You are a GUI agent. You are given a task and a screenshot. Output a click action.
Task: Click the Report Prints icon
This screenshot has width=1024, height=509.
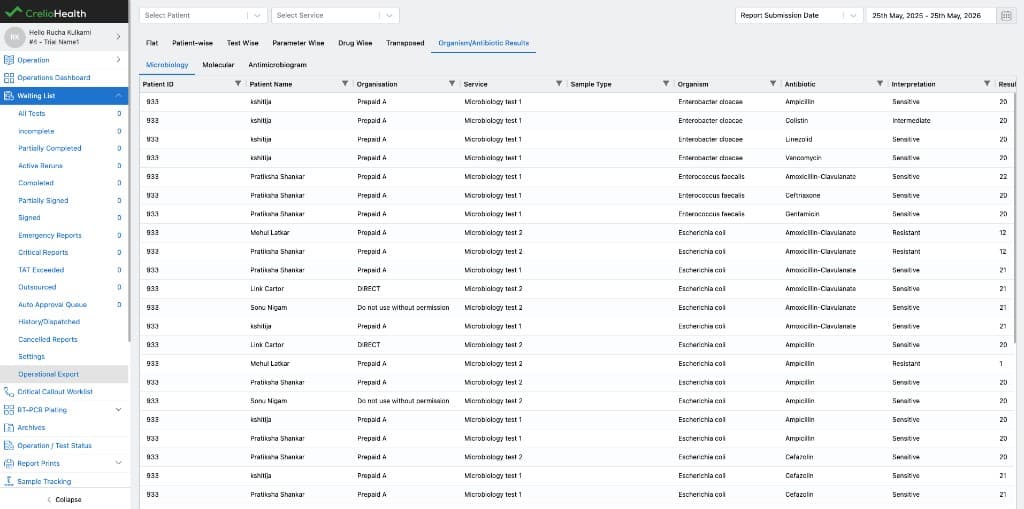click(x=8, y=463)
